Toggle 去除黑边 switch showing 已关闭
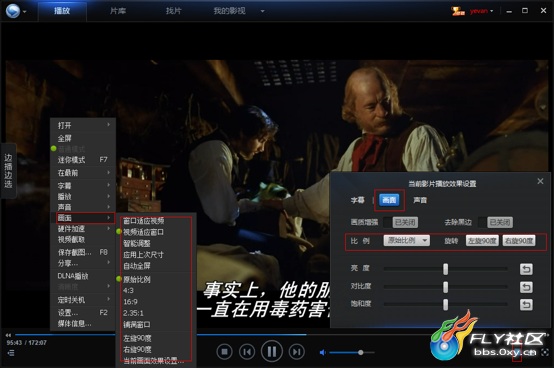 tap(495, 222)
